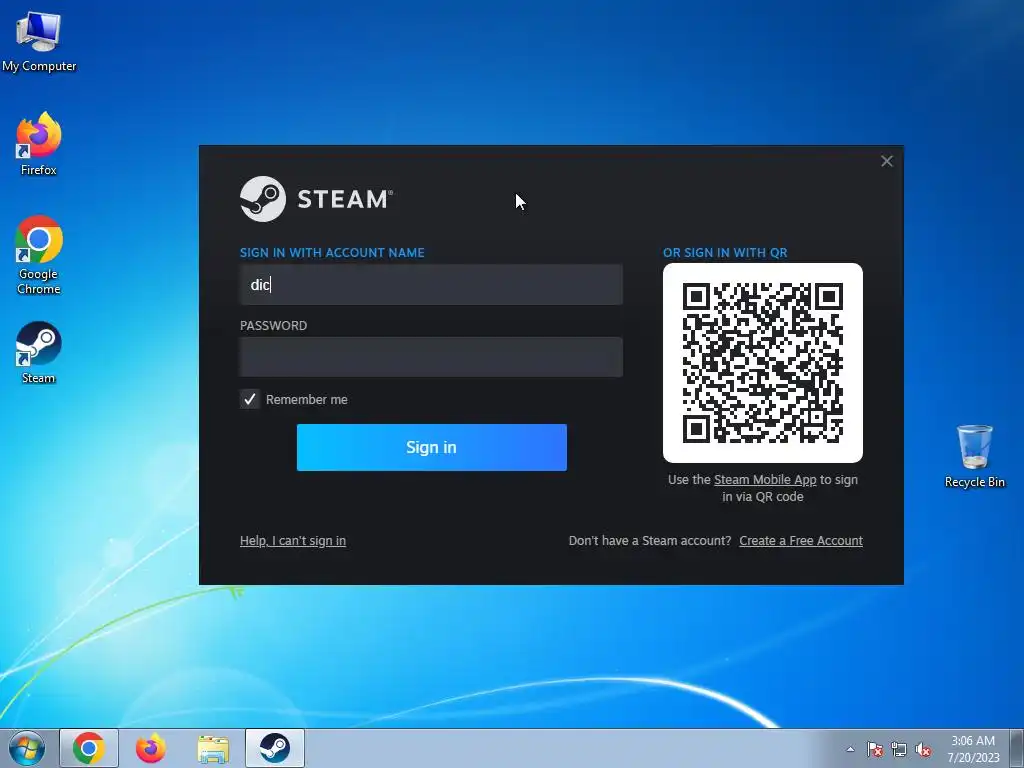Open Windows Explorer from the taskbar

213,748
